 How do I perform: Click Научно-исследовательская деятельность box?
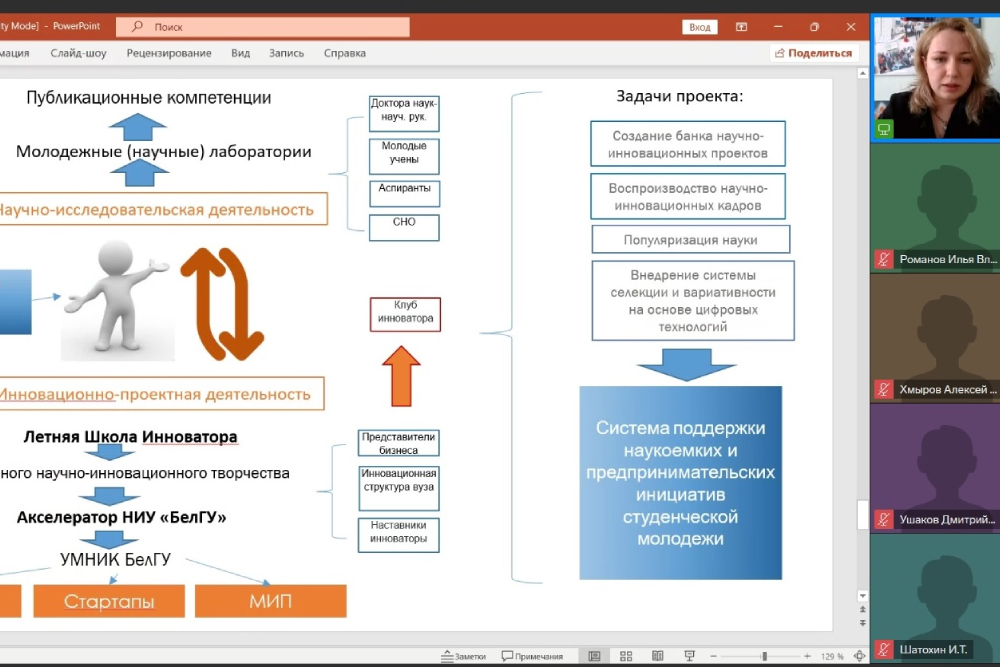tap(162, 209)
